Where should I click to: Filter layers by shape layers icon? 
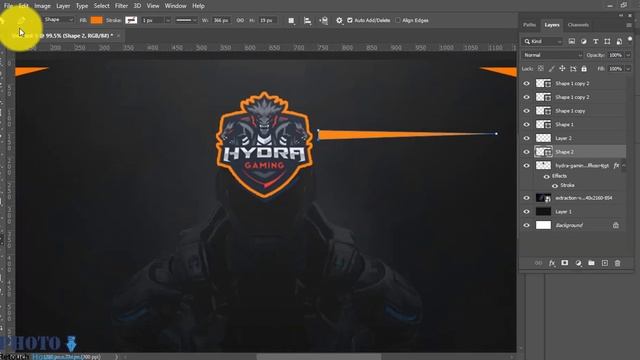point(607,41)
